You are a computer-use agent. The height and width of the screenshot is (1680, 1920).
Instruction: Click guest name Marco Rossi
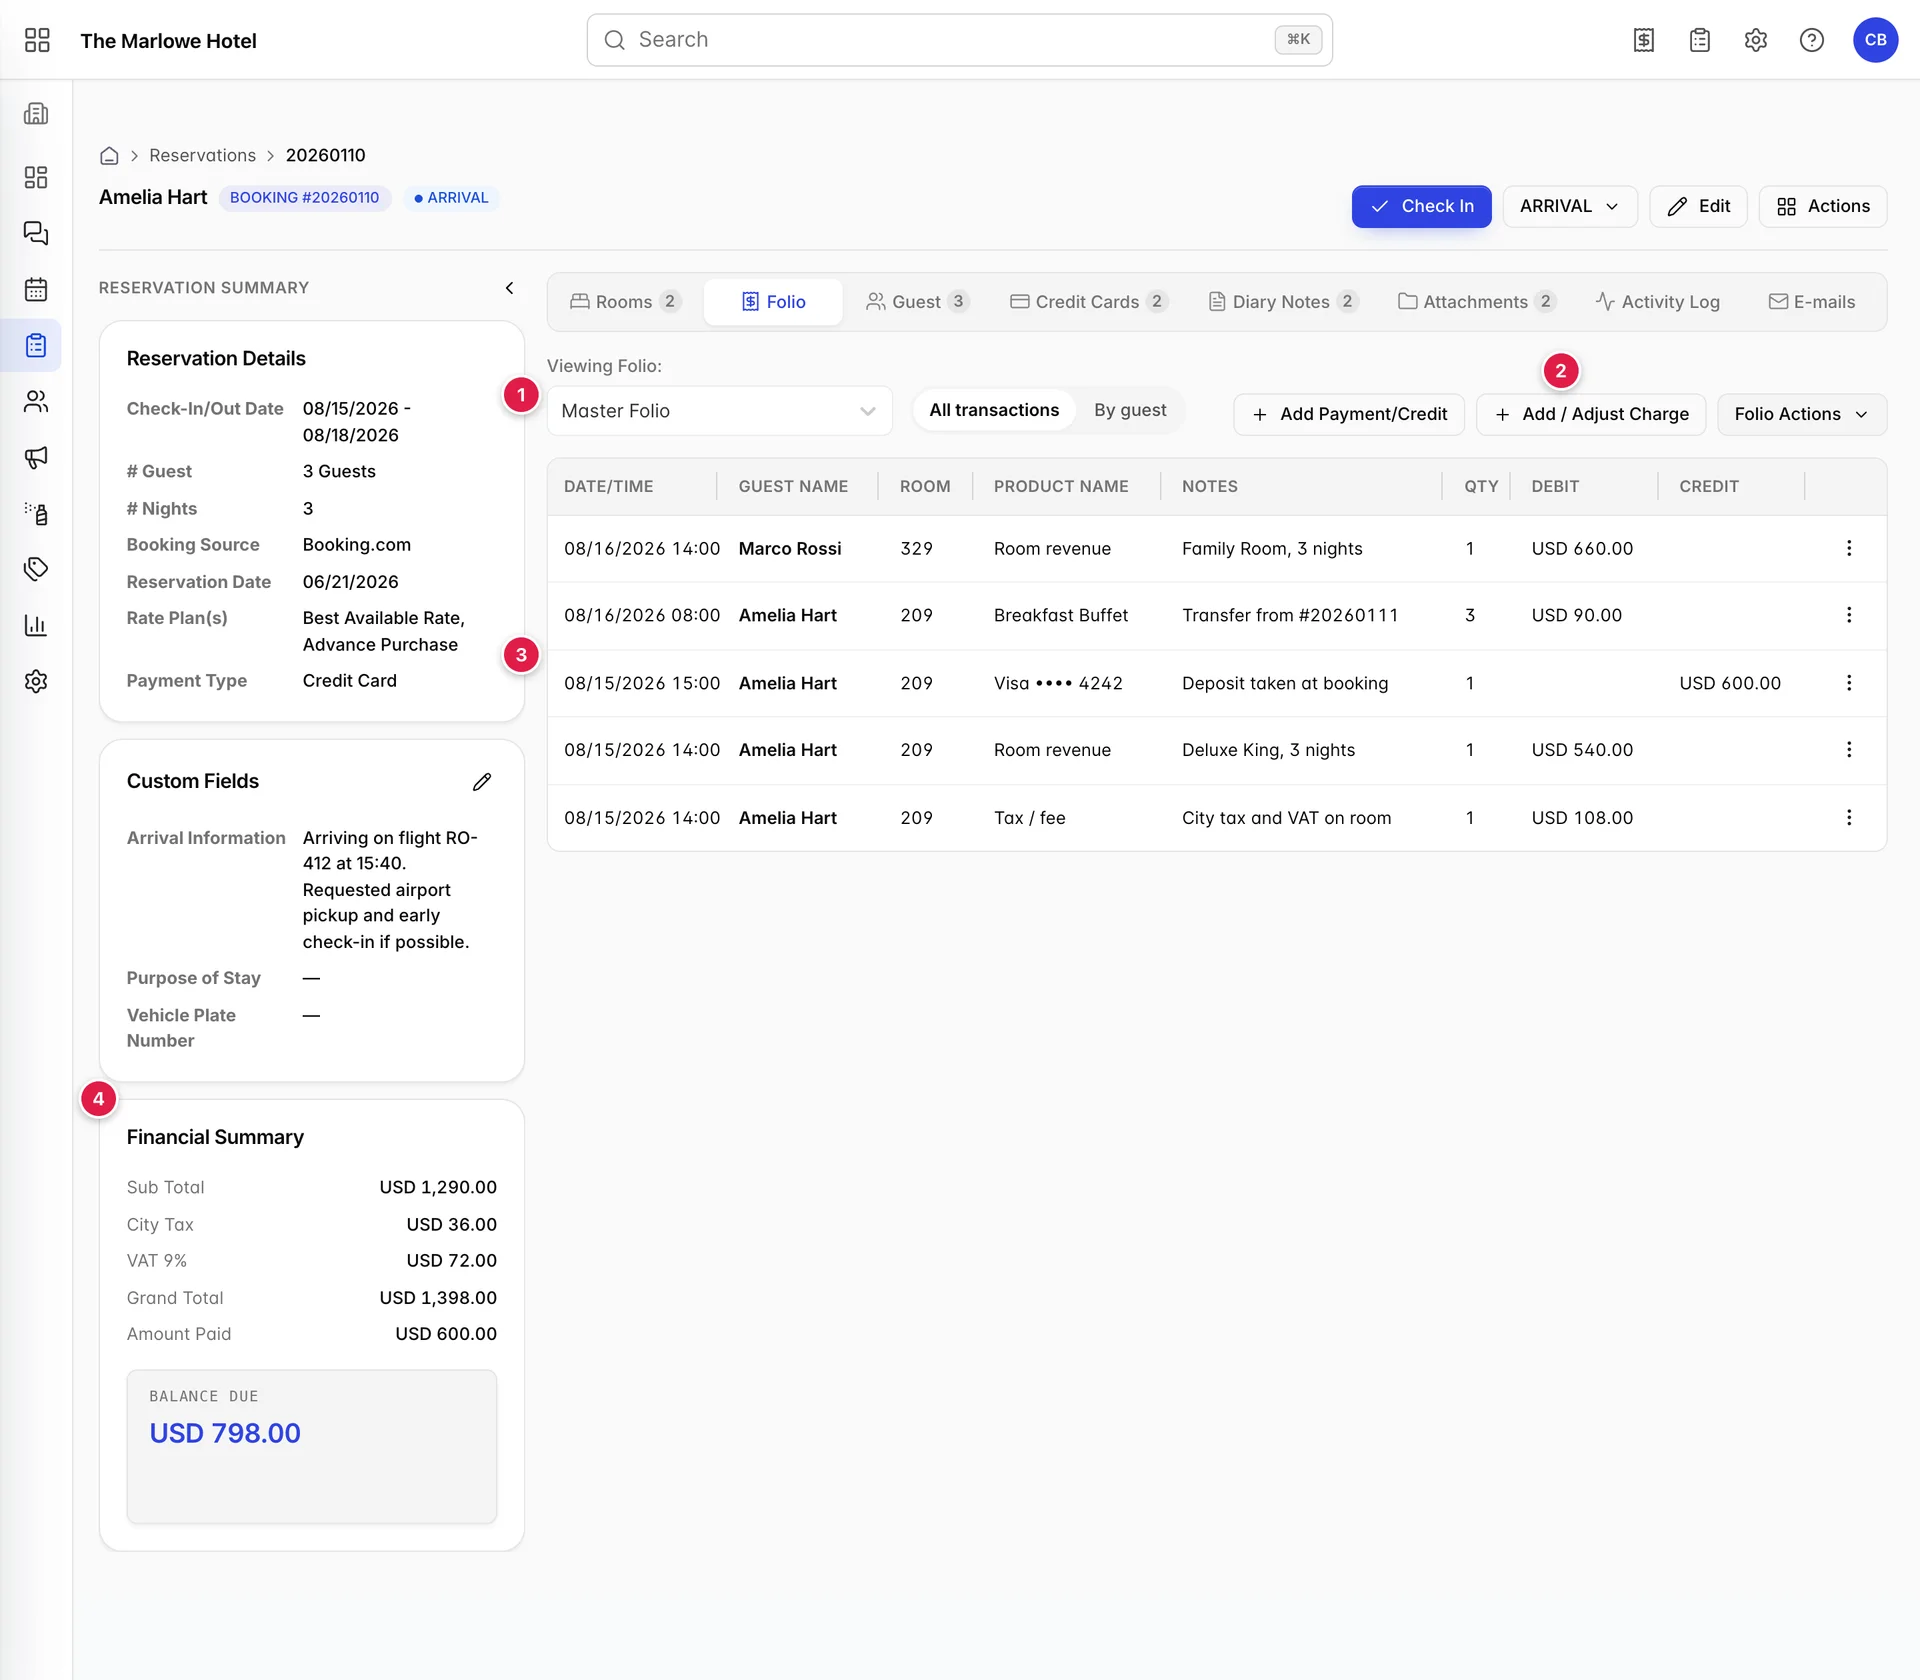coord(790,549)
